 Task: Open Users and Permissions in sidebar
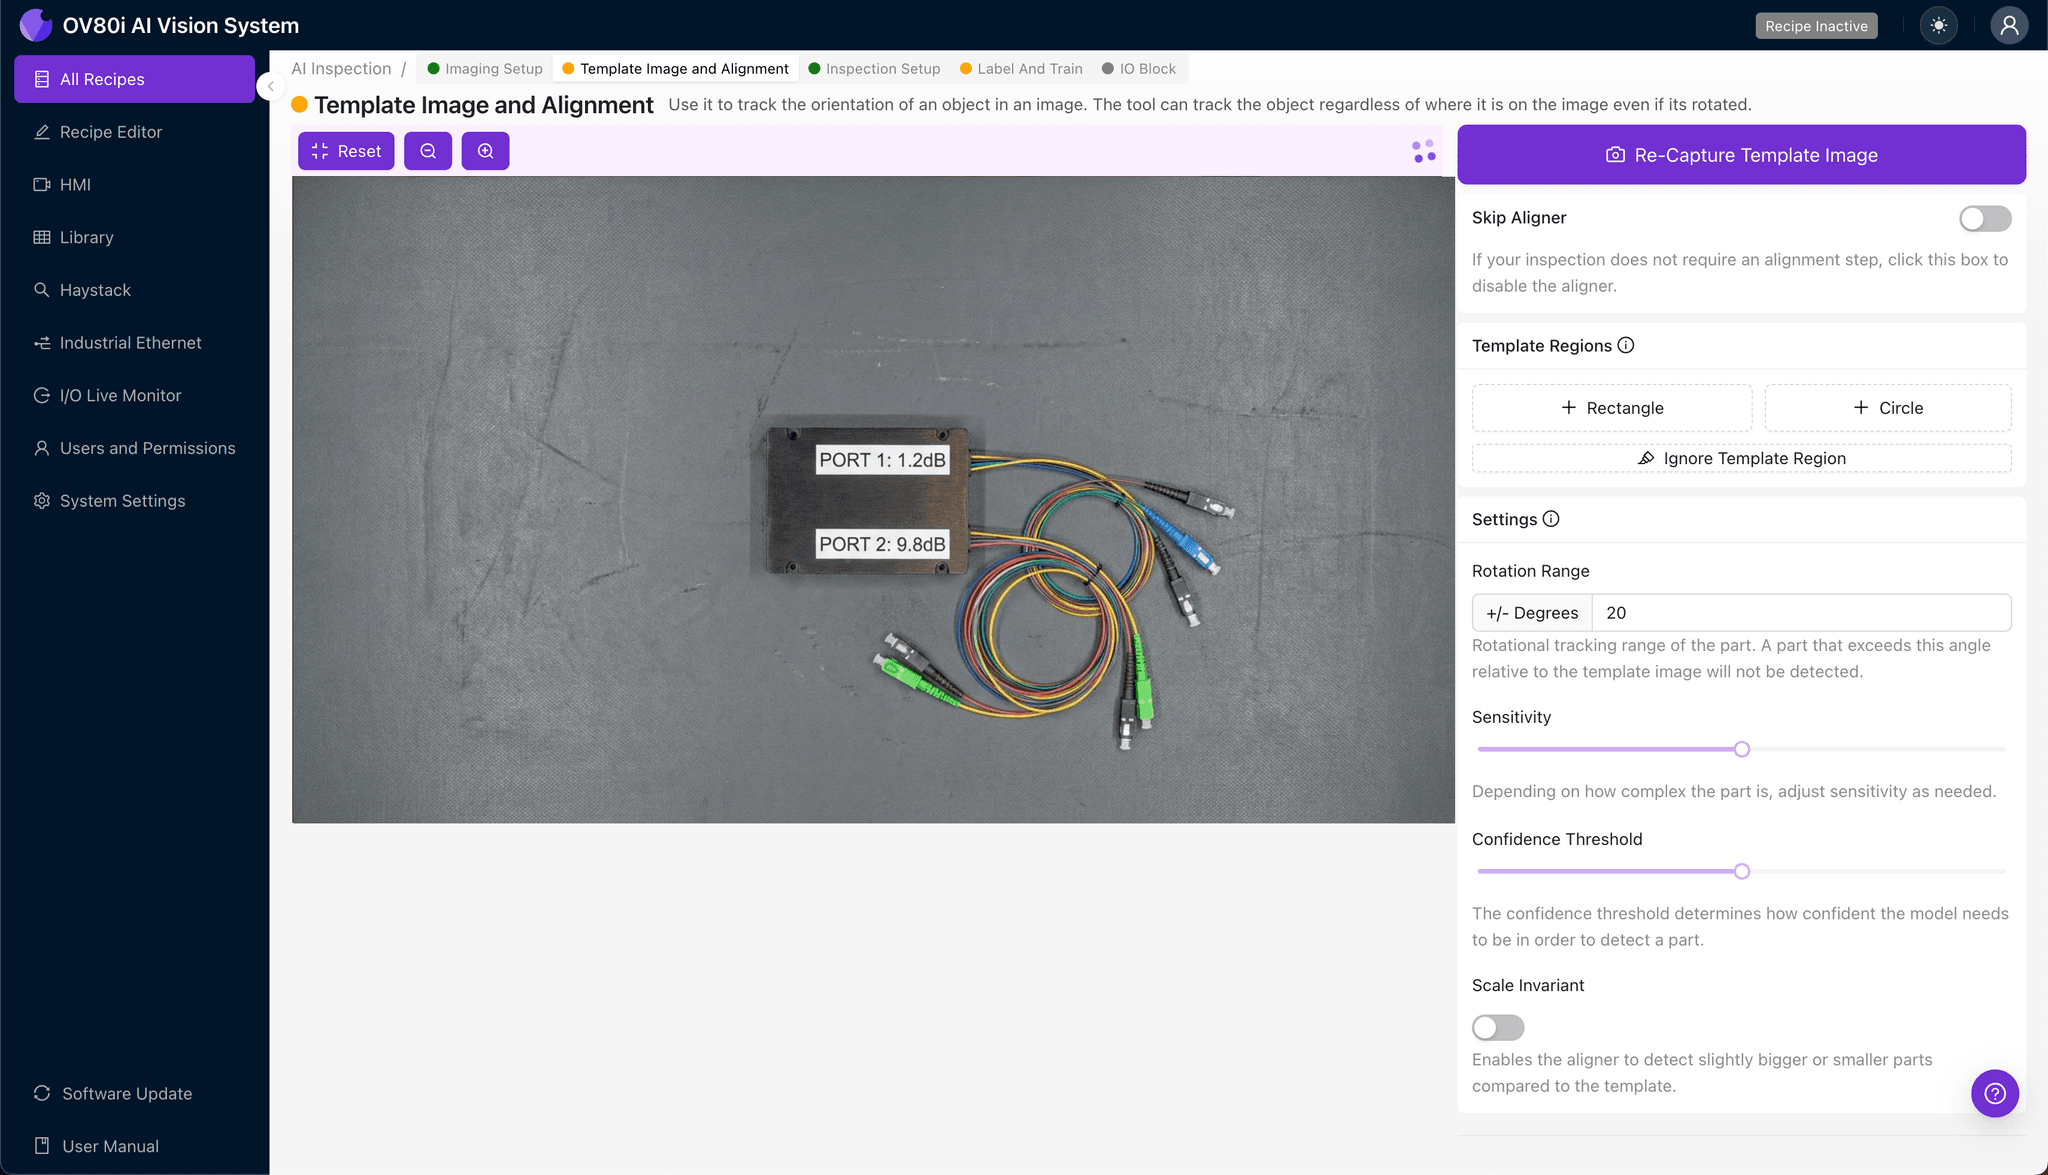tap(134, 448)
